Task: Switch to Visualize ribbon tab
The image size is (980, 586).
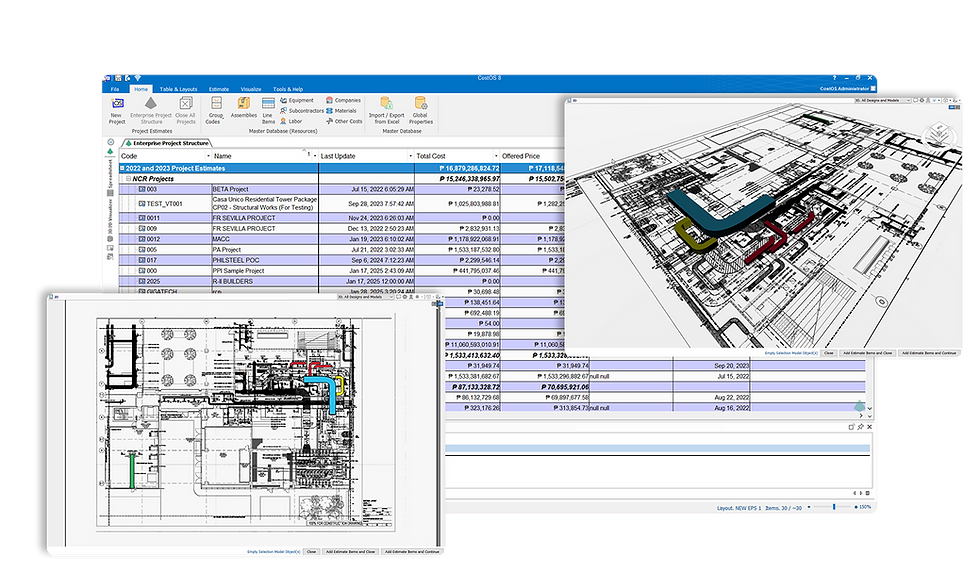Action: click(x=251, y=89)
